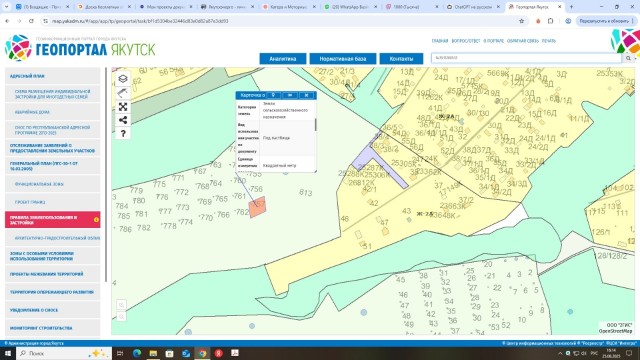Open the Windows Start menu
Viewport: 640px width, 360px height.
pos(7,353)
